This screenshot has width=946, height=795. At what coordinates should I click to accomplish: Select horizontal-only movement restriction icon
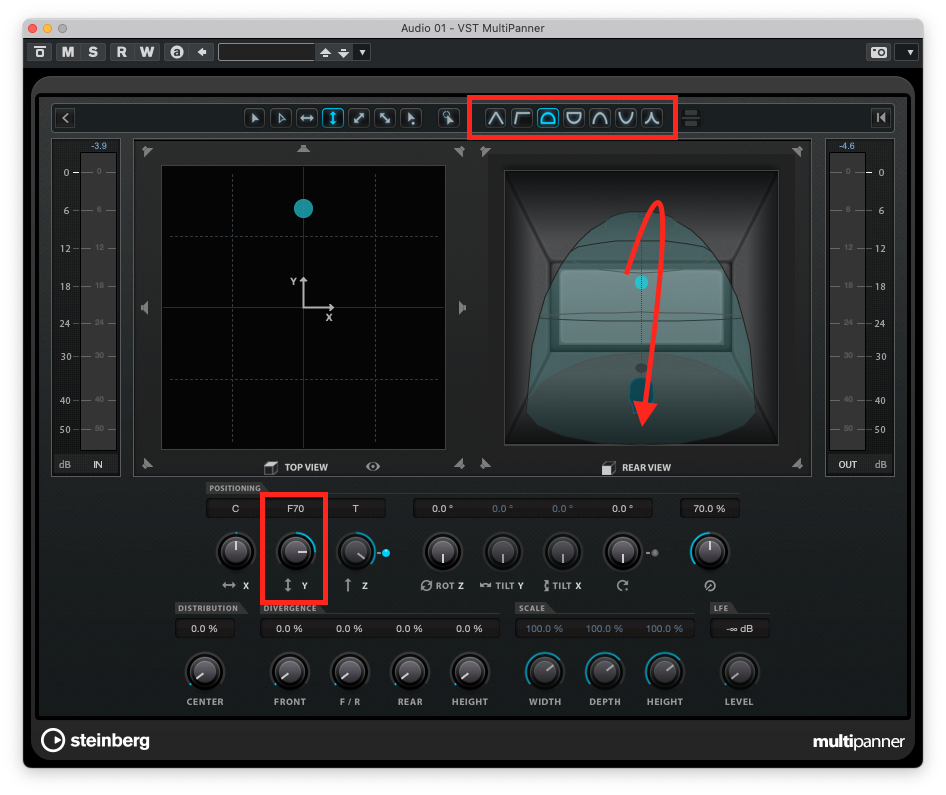pos(307,118)
